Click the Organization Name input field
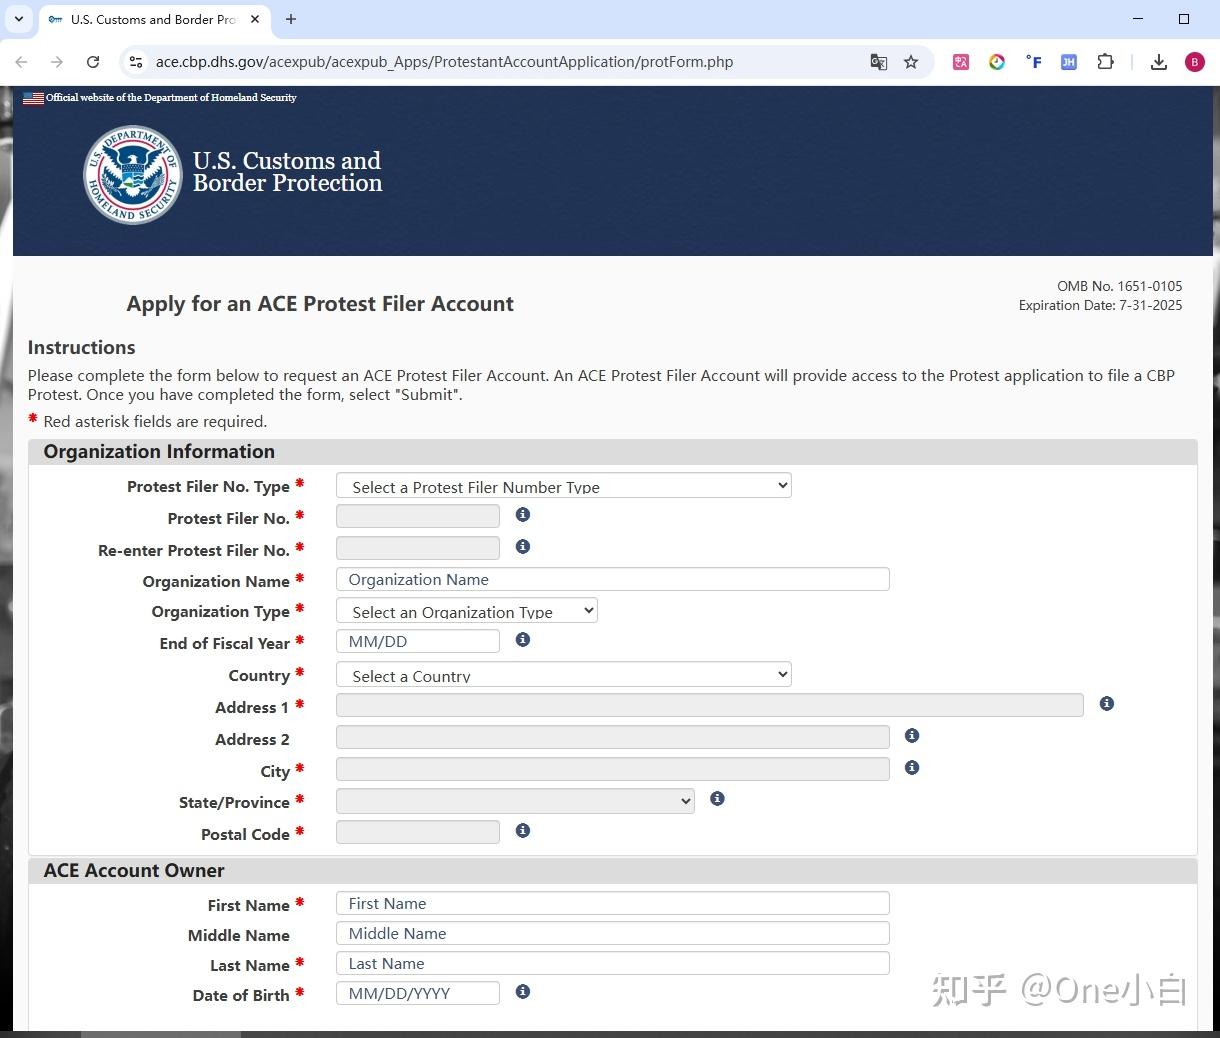The image size is (1220, 1038). pos(612,580)
